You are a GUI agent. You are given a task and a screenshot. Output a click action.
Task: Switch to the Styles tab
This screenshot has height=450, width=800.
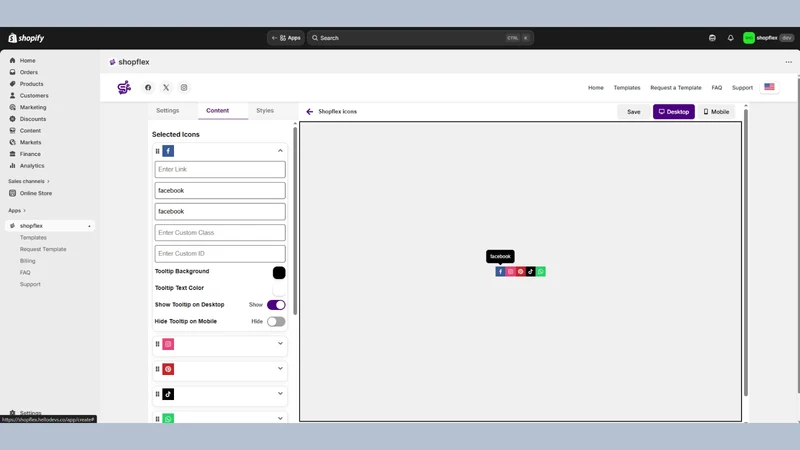coord(265,111)
